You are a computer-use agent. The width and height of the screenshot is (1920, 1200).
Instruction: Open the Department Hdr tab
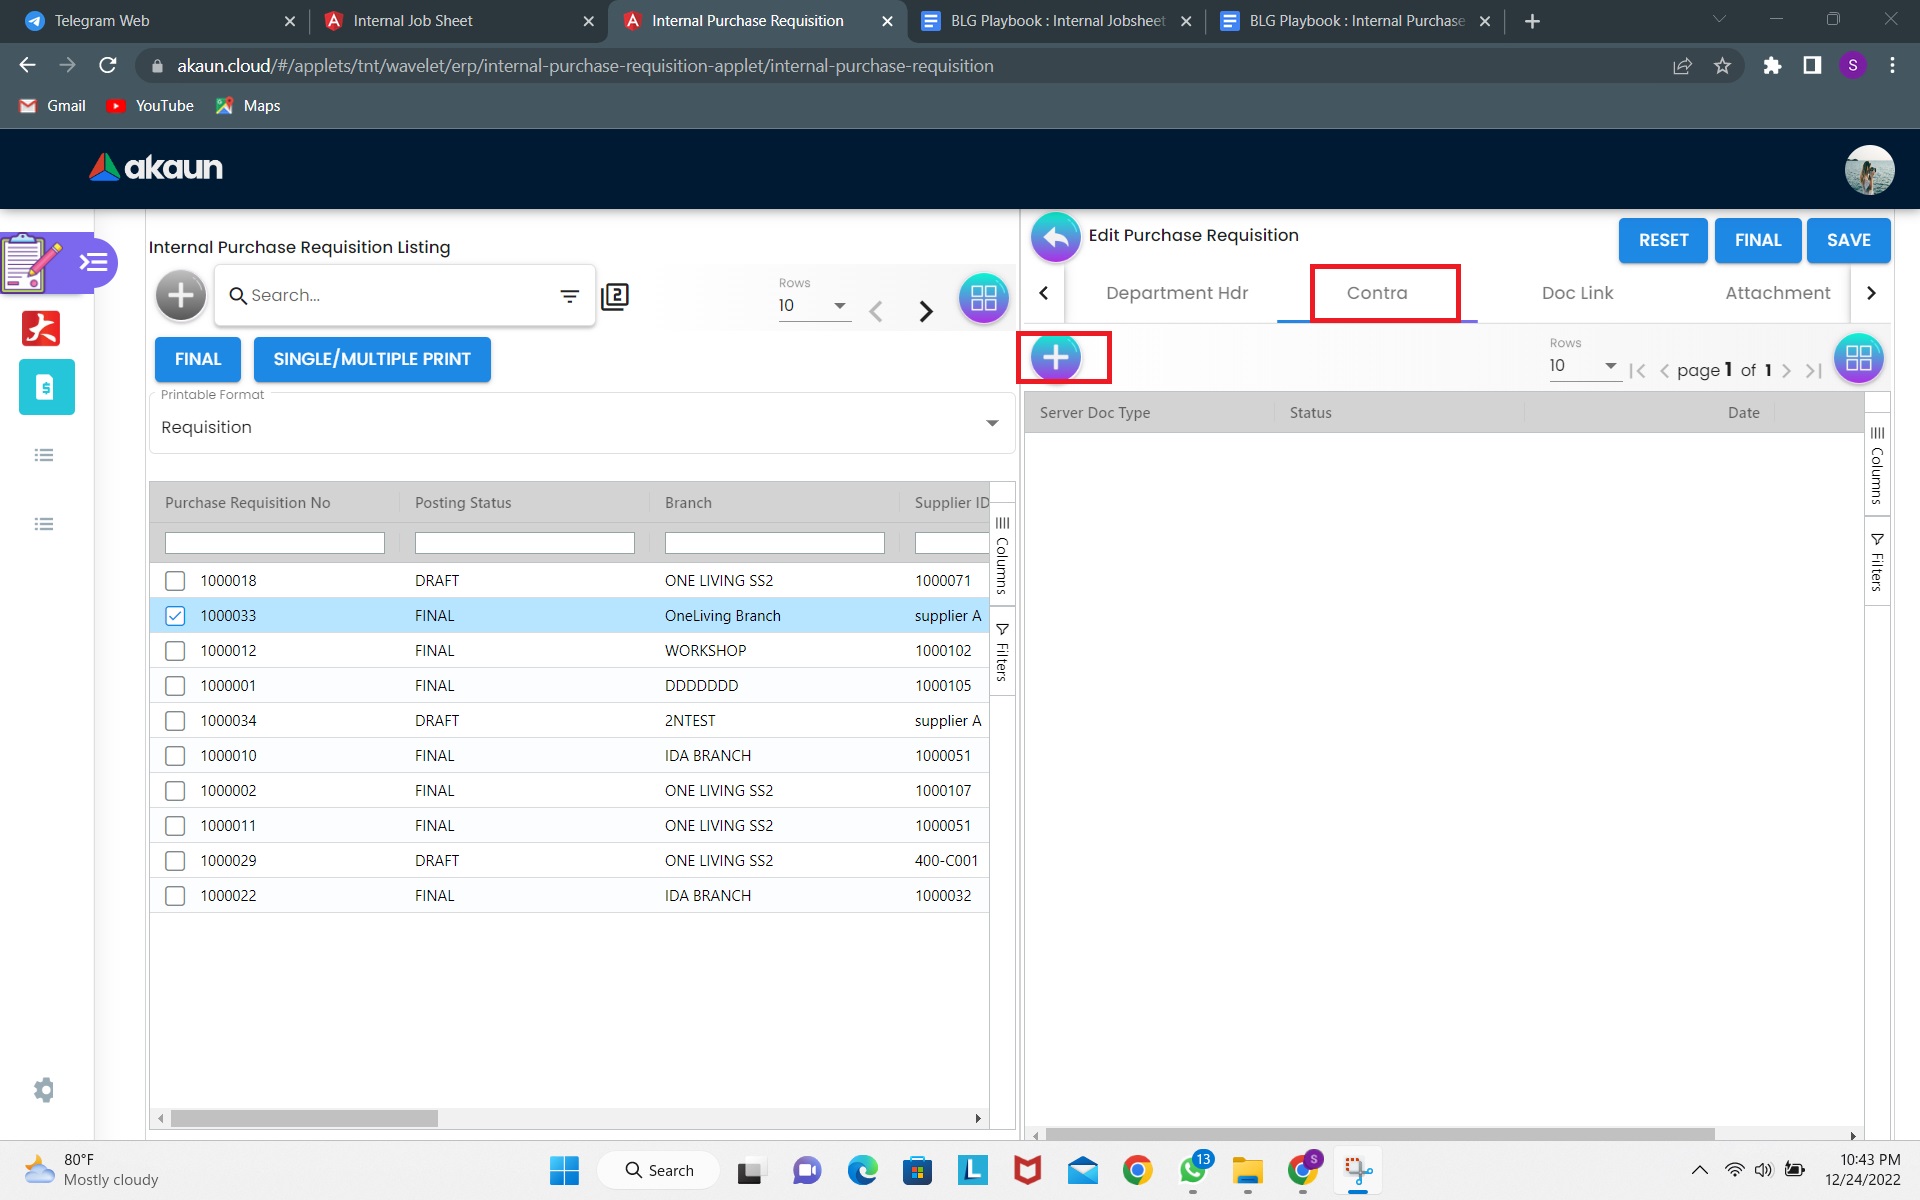click(1177, 293)
